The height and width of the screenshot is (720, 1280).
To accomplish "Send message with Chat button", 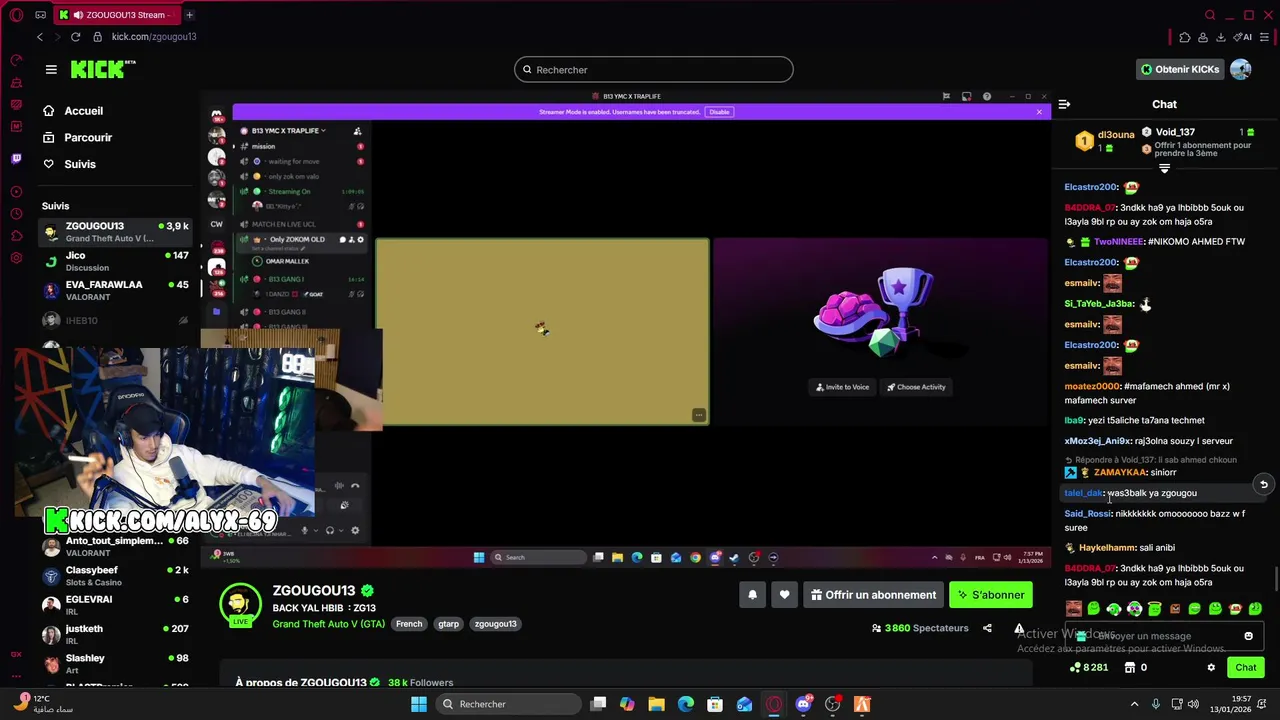I will coord(1245,667).
